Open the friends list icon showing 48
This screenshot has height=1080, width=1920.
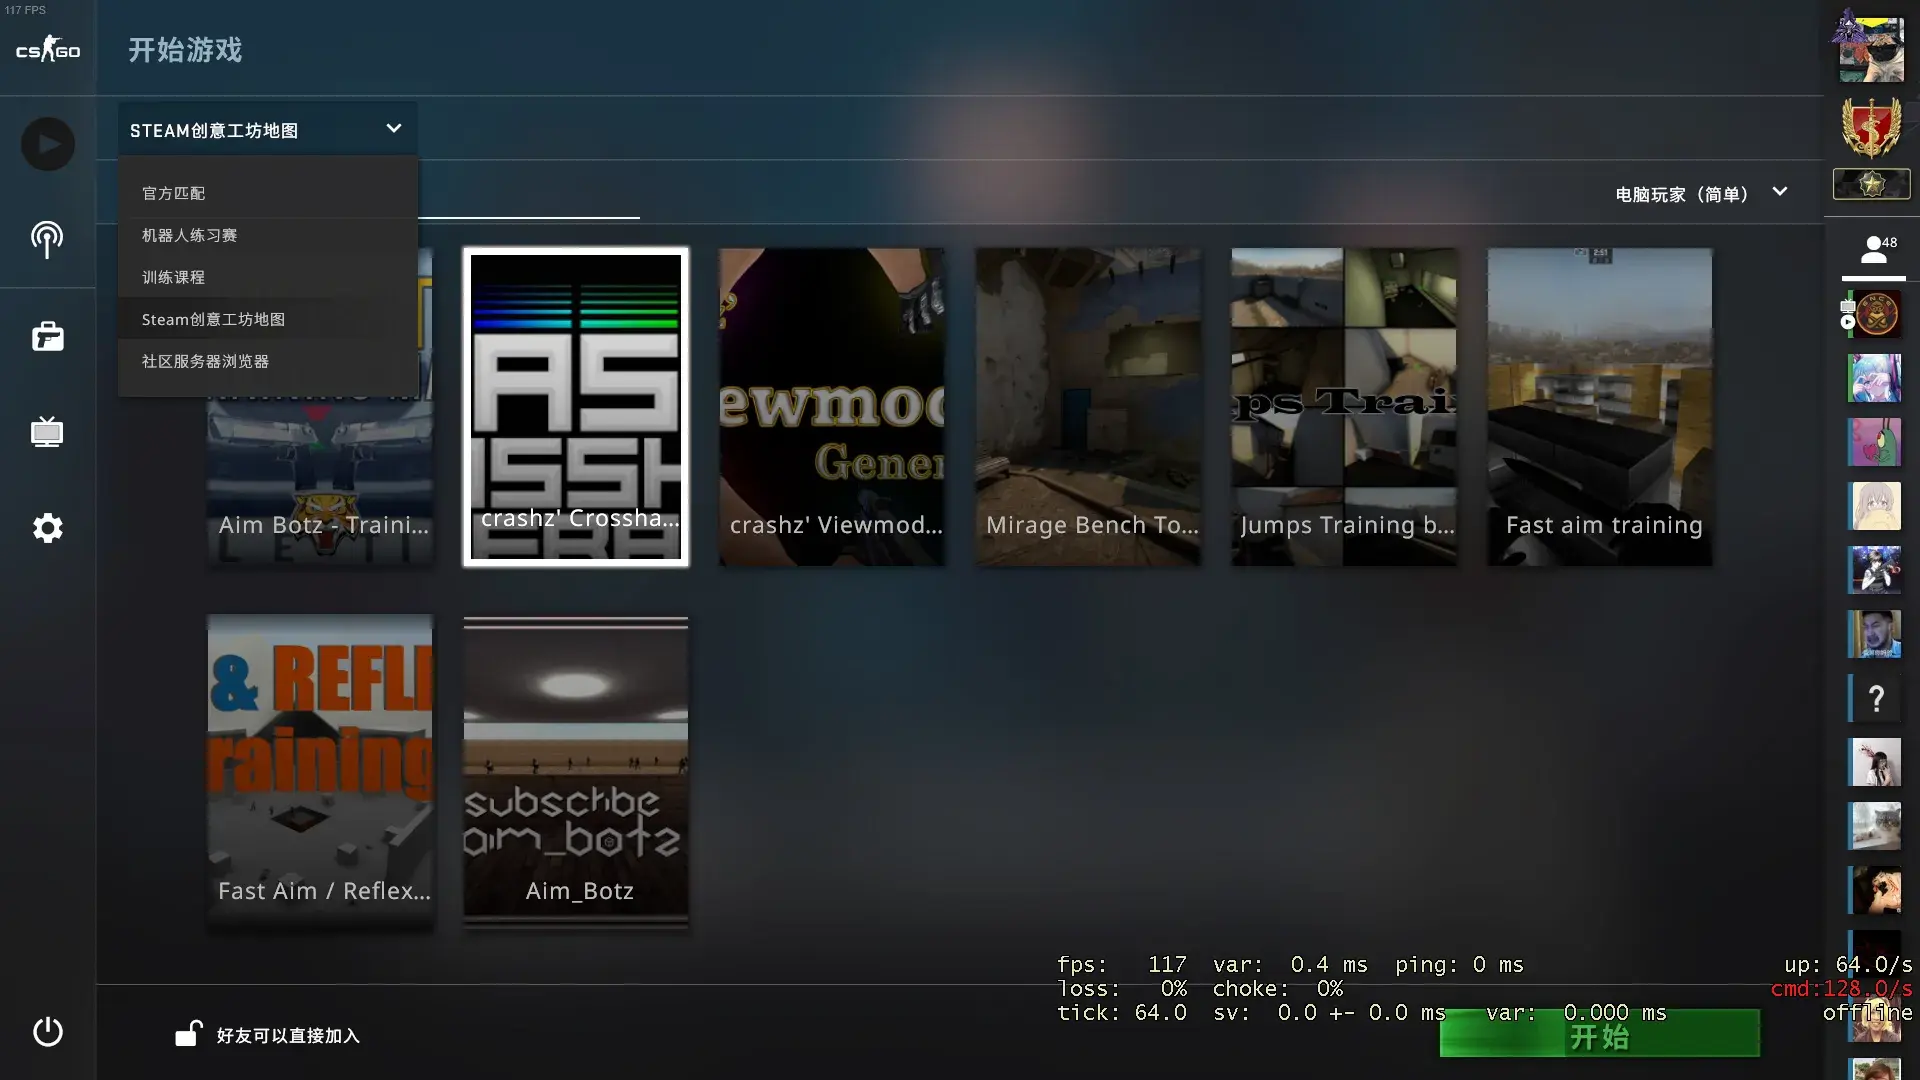click(1874, 250)
